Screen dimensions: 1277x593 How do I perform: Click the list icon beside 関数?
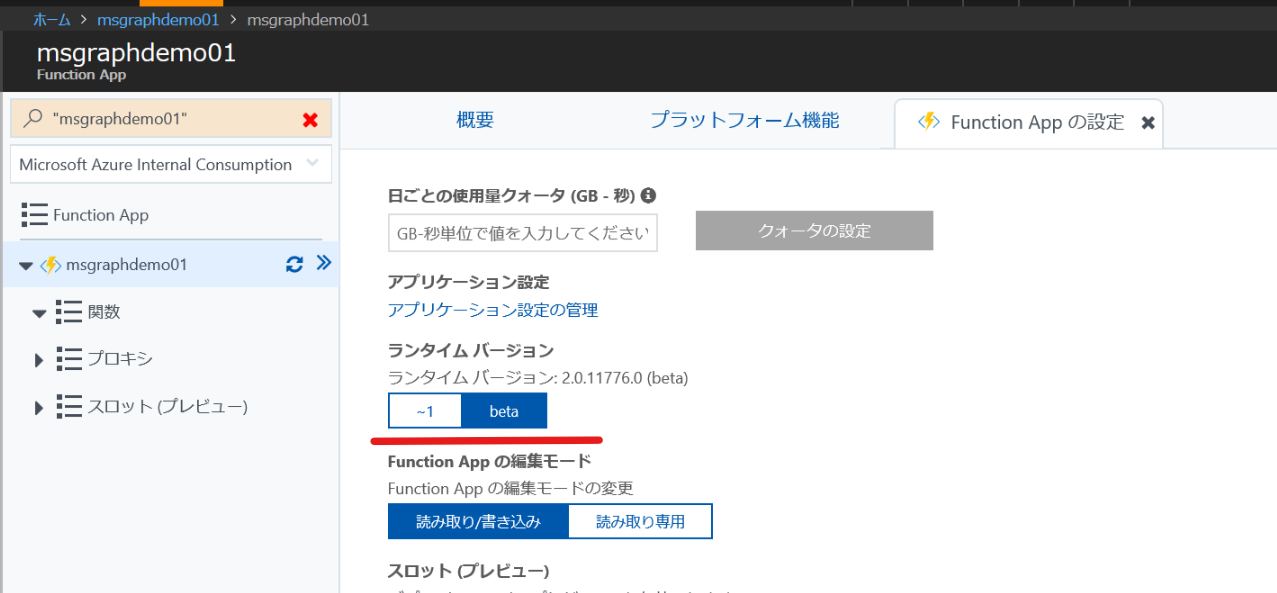tap(69, 312)
